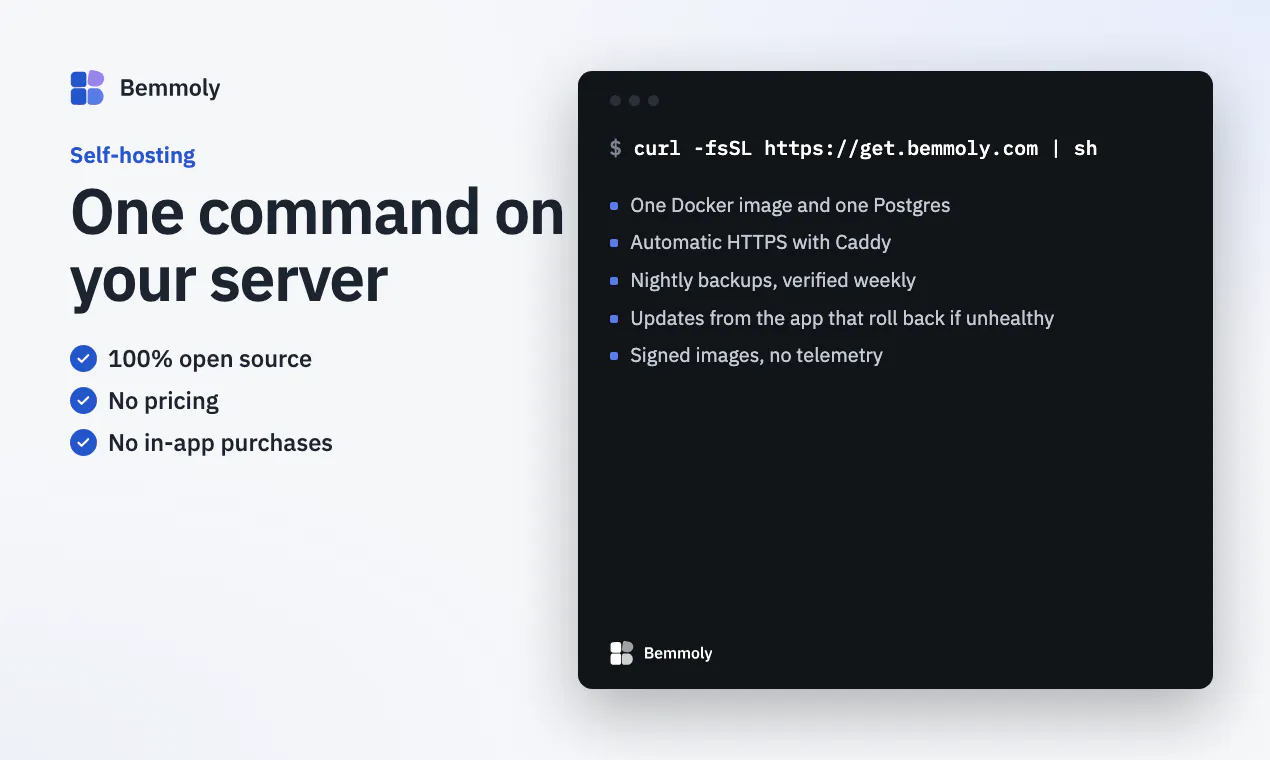This screenshot has height=760, width=1270.
Task: Select "Updates from the app that roll back if unhealthy"
Action: tap(842, 318)
